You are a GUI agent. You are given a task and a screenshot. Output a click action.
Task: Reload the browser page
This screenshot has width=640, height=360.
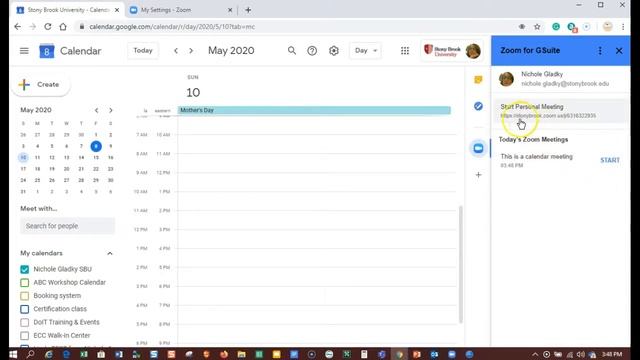(x=48, y=27)
